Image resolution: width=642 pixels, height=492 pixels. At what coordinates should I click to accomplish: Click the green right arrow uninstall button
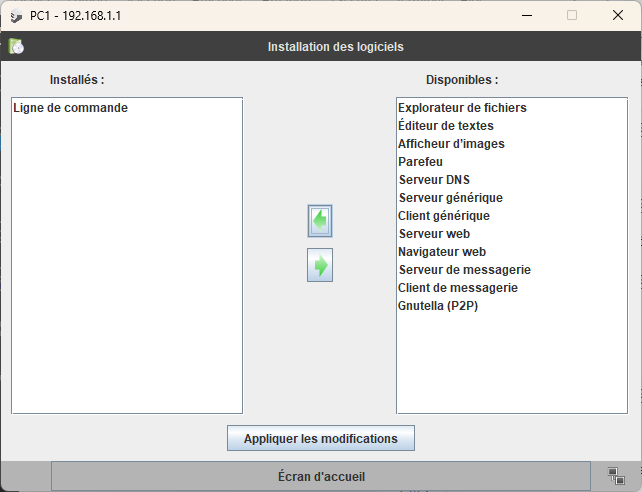(320, 266)
